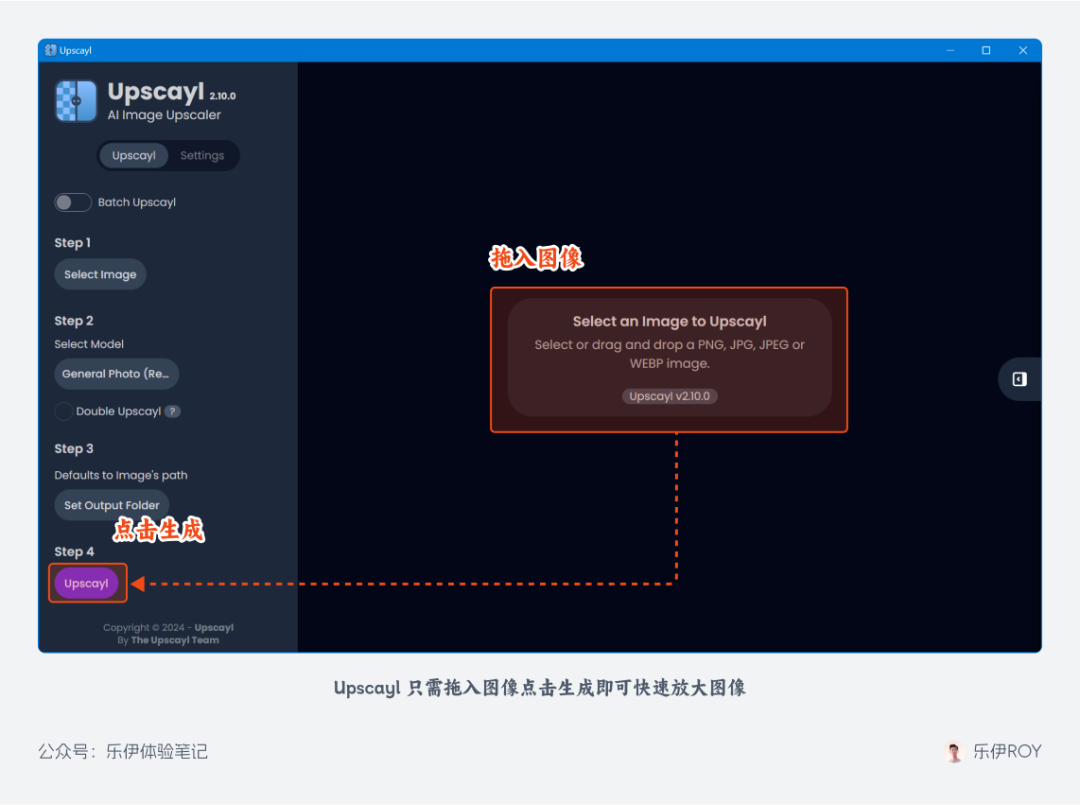
Task: Switch to the Settings tab
Action: 202,156
